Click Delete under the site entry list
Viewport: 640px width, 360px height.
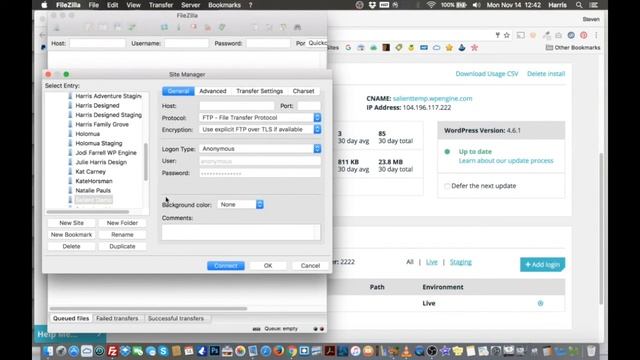coord(71,247)
